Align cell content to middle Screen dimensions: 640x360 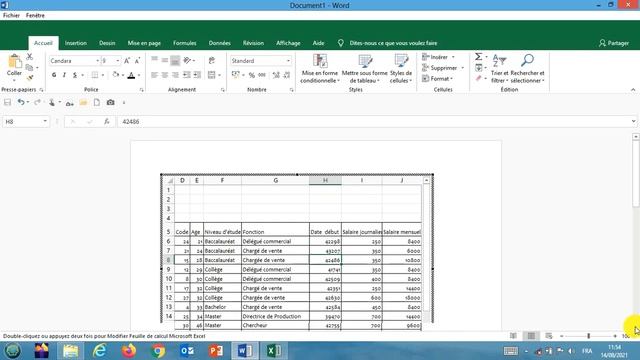pyautogui.click(x=164, y=60)
